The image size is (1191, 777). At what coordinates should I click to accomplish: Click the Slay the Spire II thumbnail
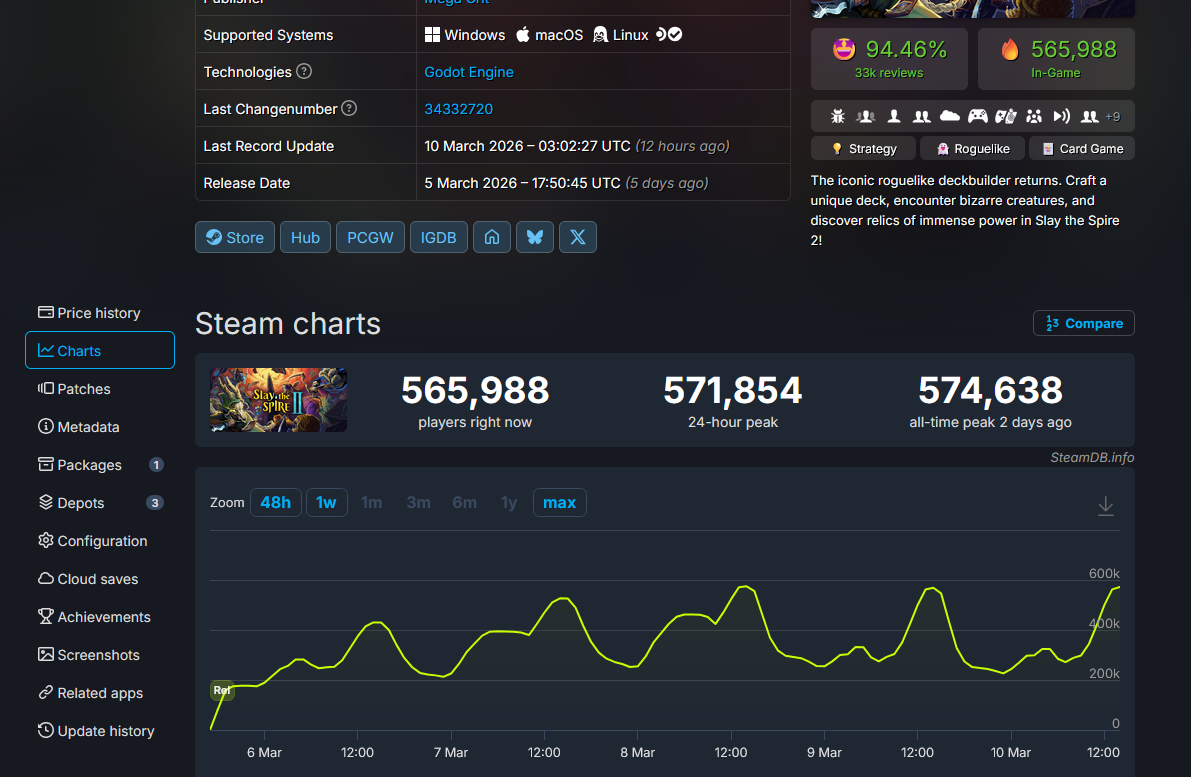tap(279, 400)
